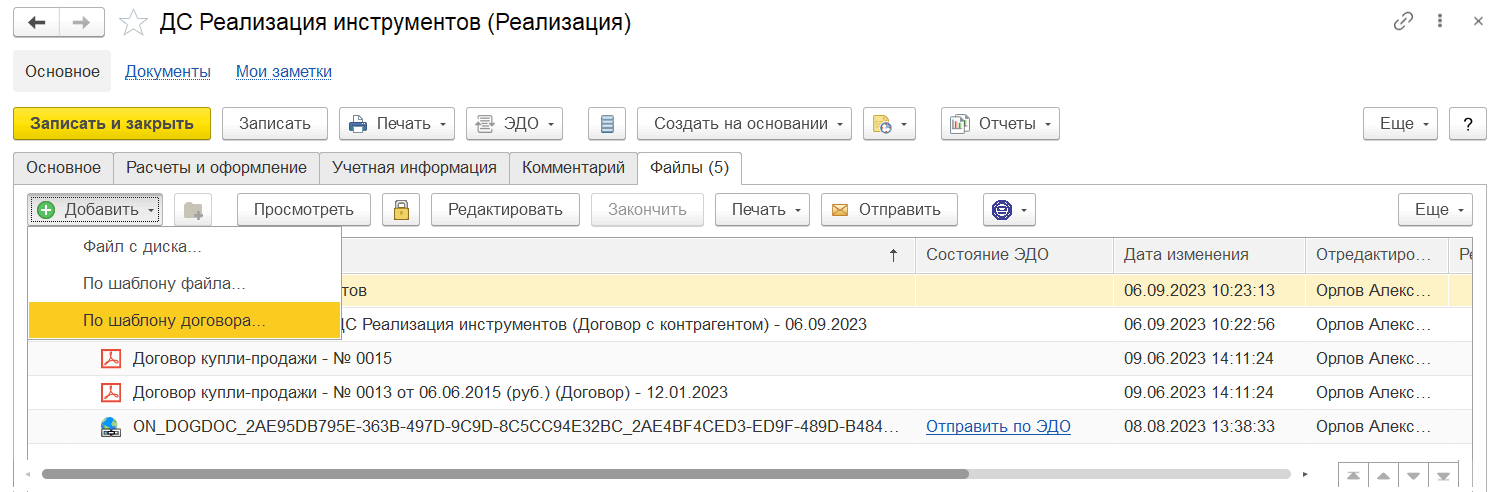The height and width of the screenshot is (492, 1496).
Task: Click the lock file icon button
Action: pyautogui.click(x=401, y=210)
